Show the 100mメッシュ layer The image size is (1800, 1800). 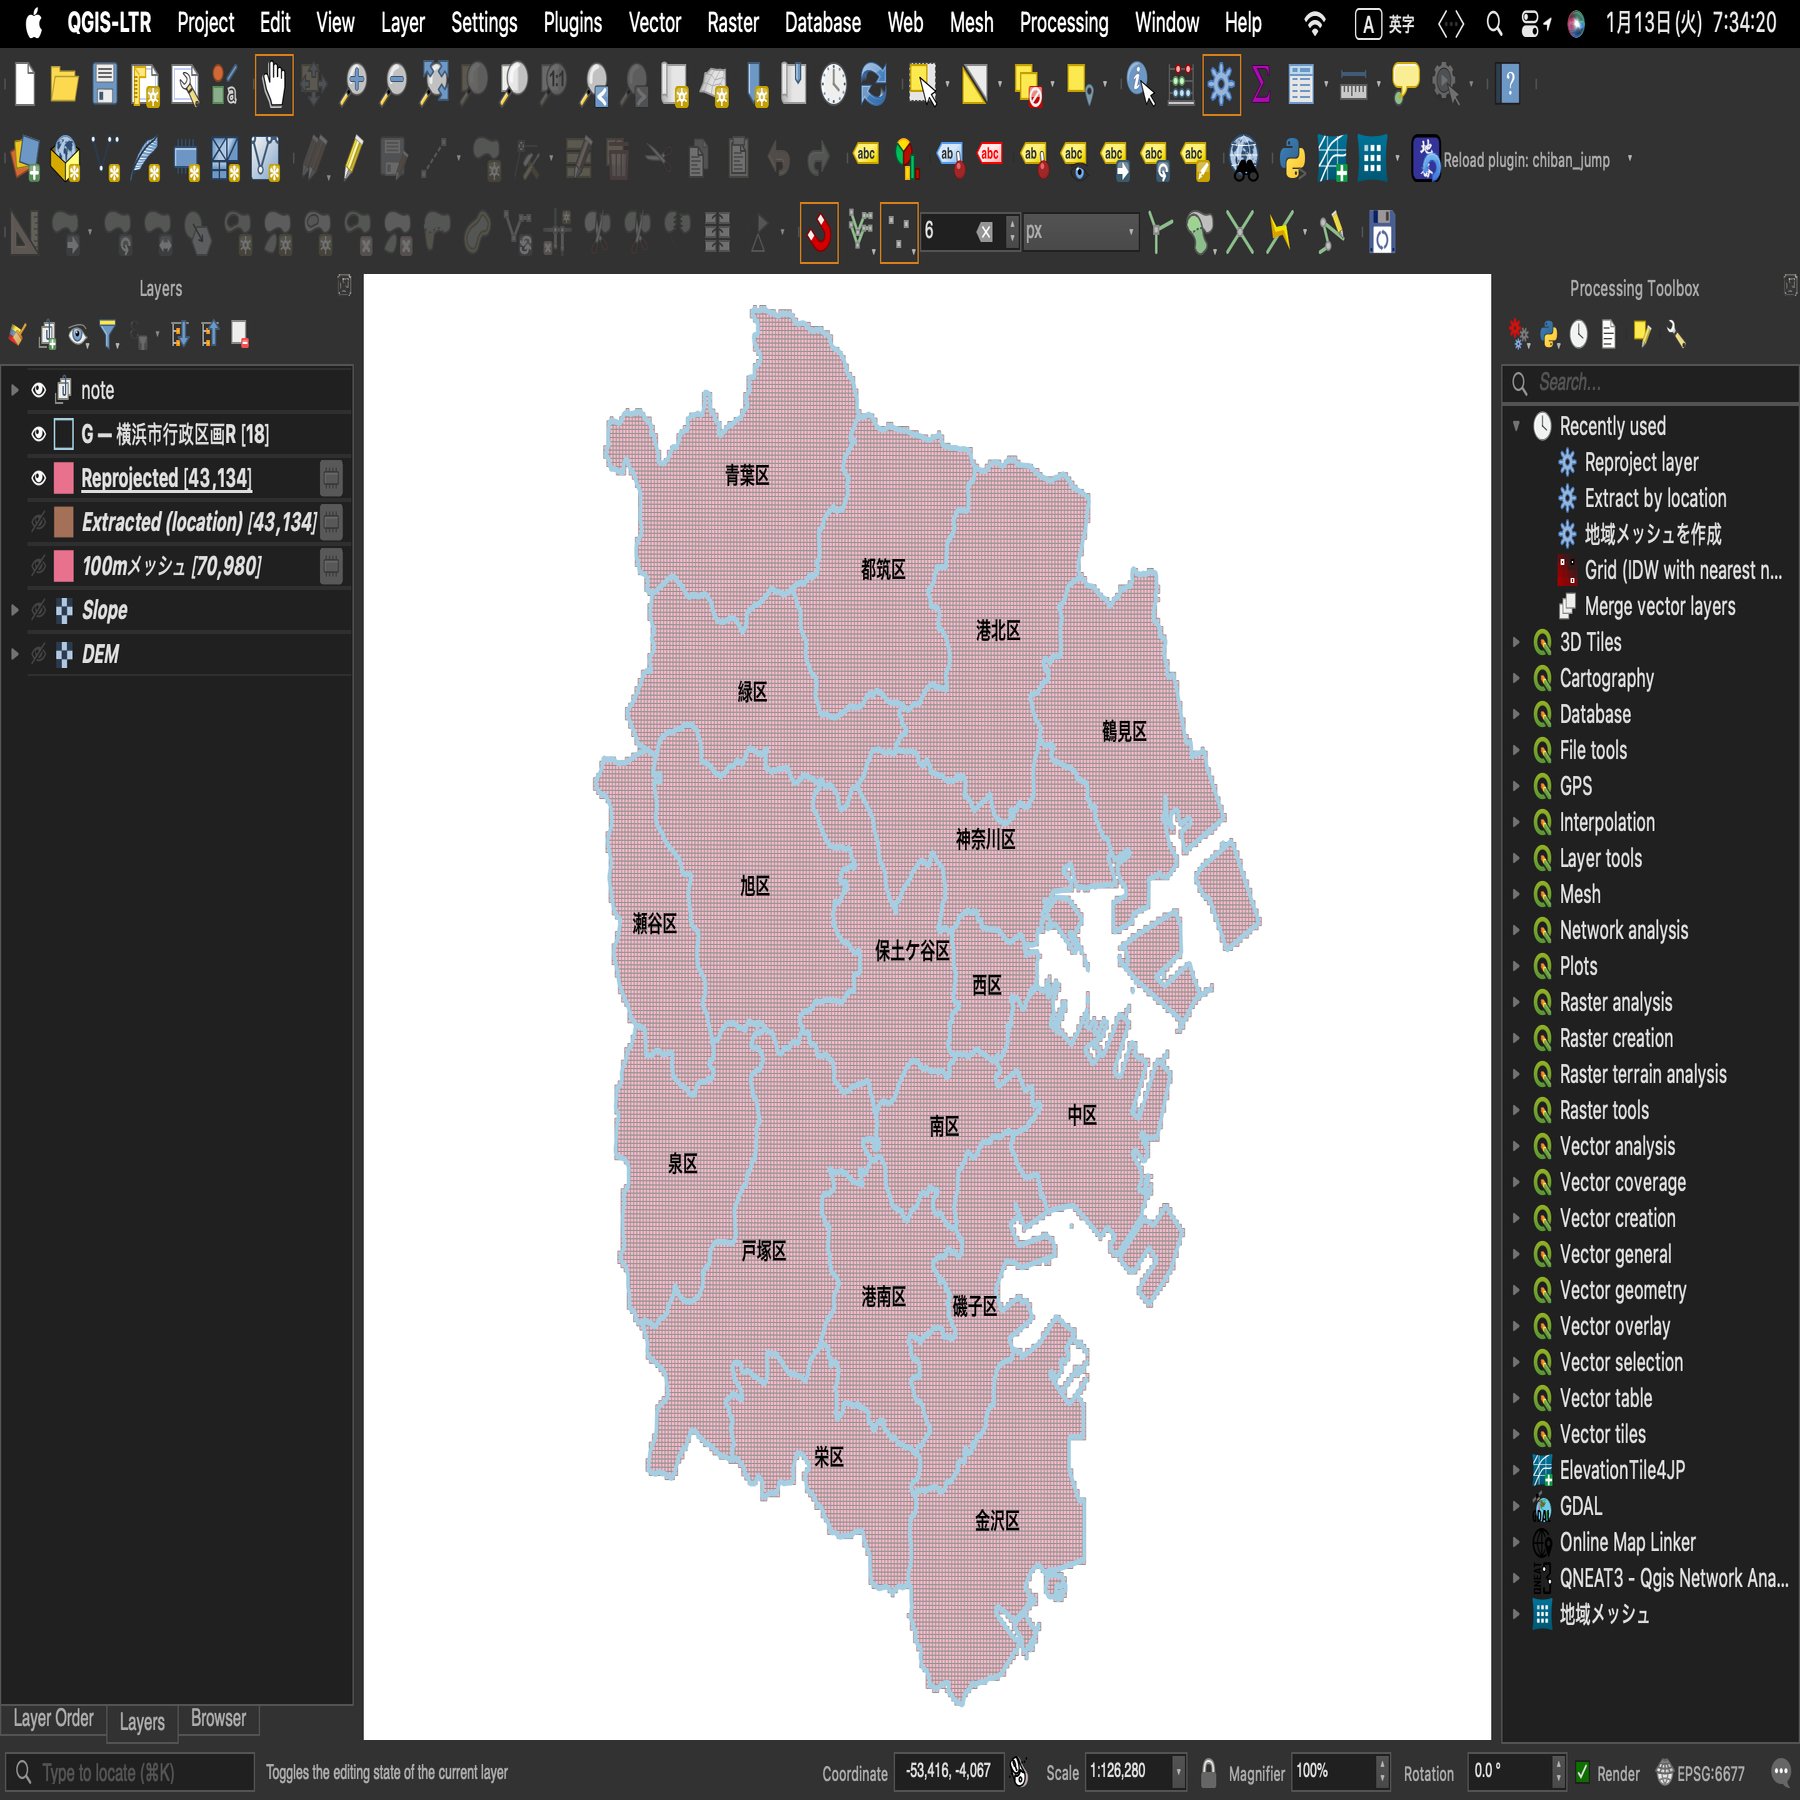point(38,566)
